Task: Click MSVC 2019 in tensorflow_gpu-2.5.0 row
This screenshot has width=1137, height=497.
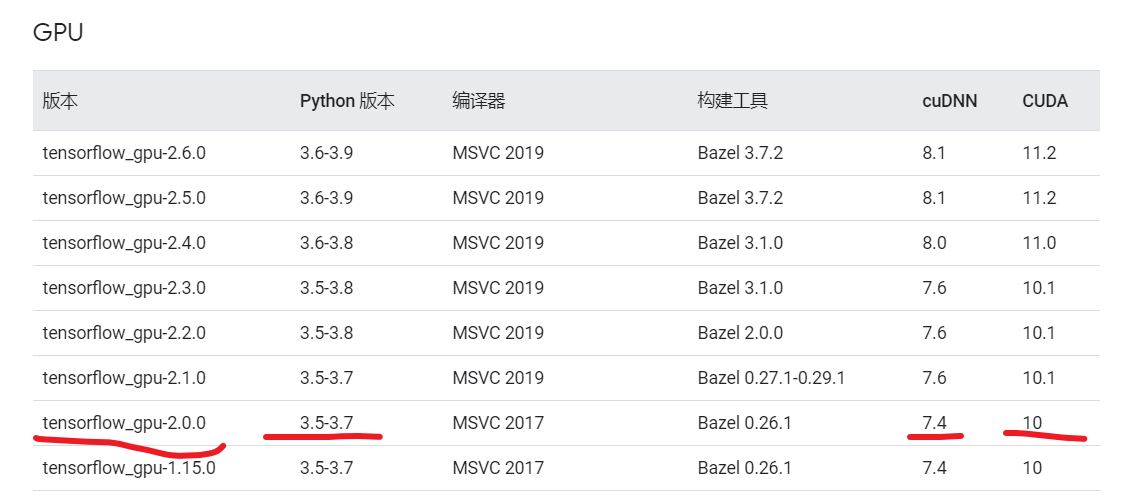Action: (x=498, y=198)
